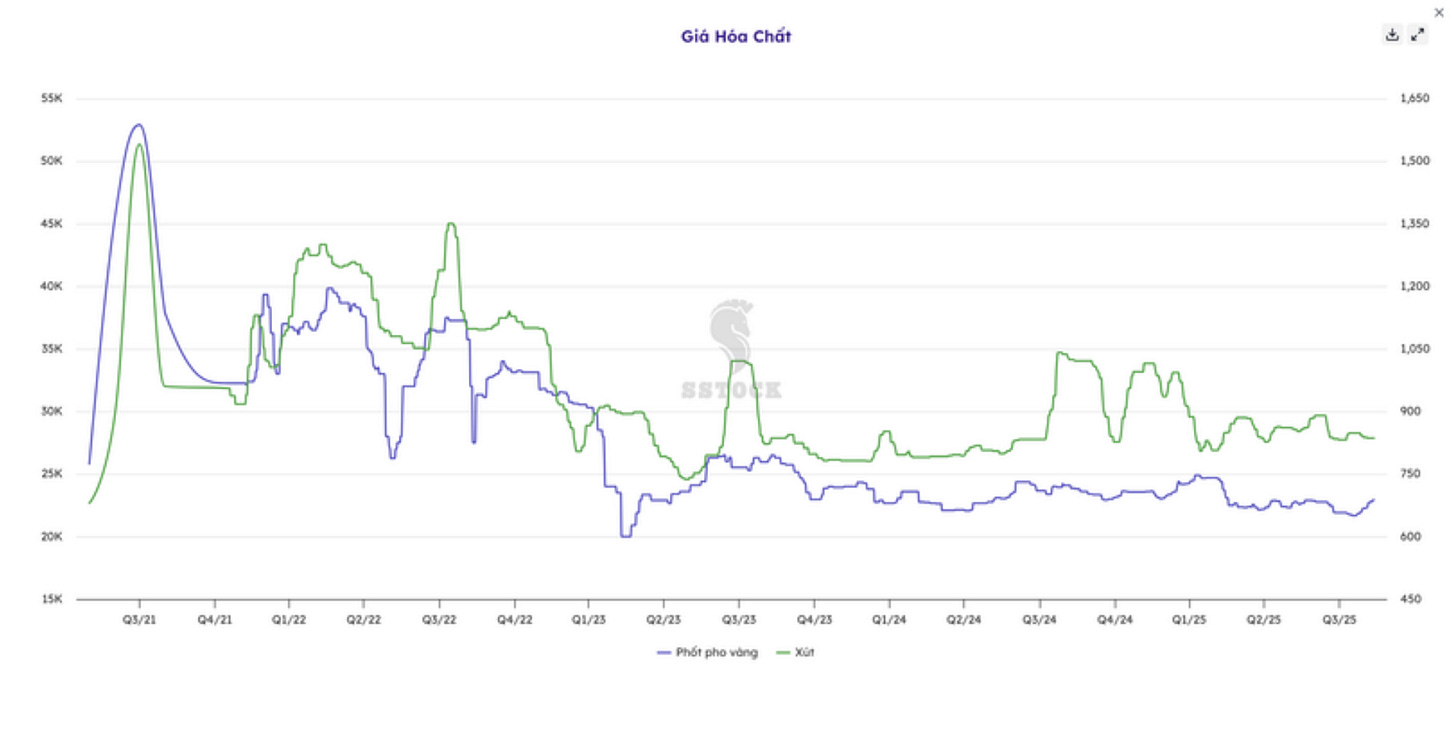This screenshot has height=730, width=1456.
Task: Click the 1,650 label on right axis
Action: point(1414,99)
